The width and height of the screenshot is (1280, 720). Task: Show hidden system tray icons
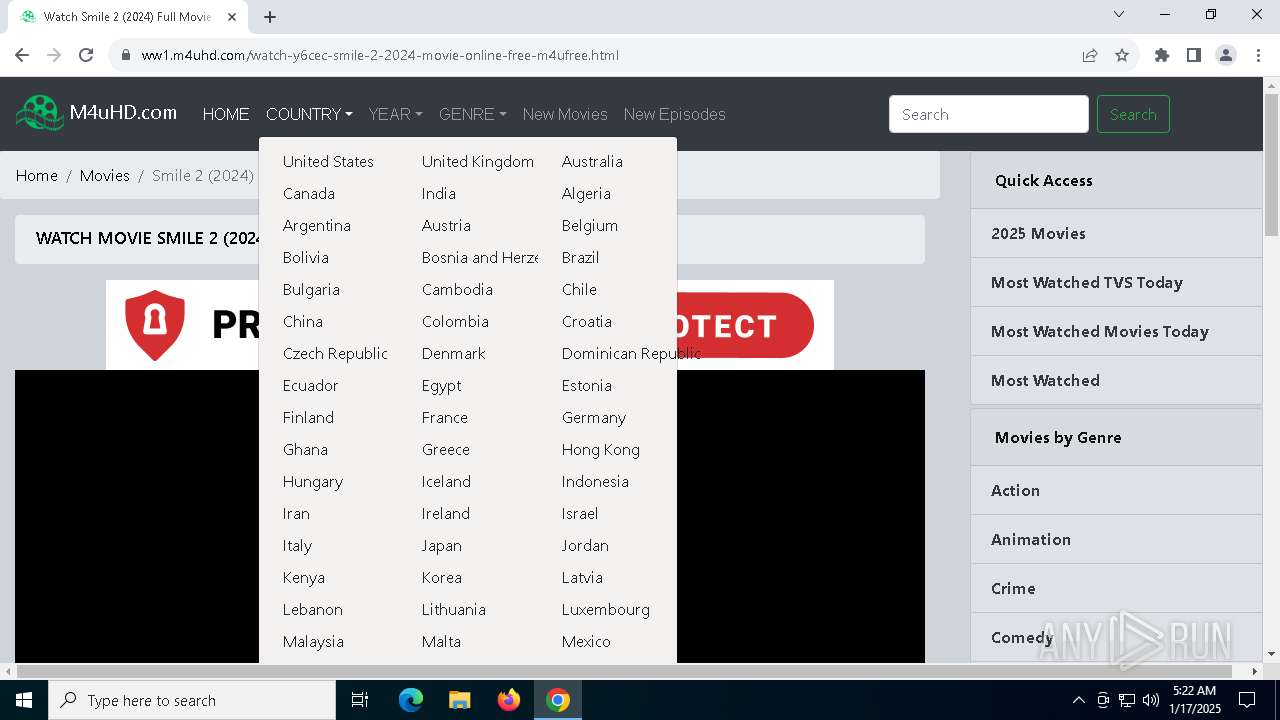point(1078,700)
